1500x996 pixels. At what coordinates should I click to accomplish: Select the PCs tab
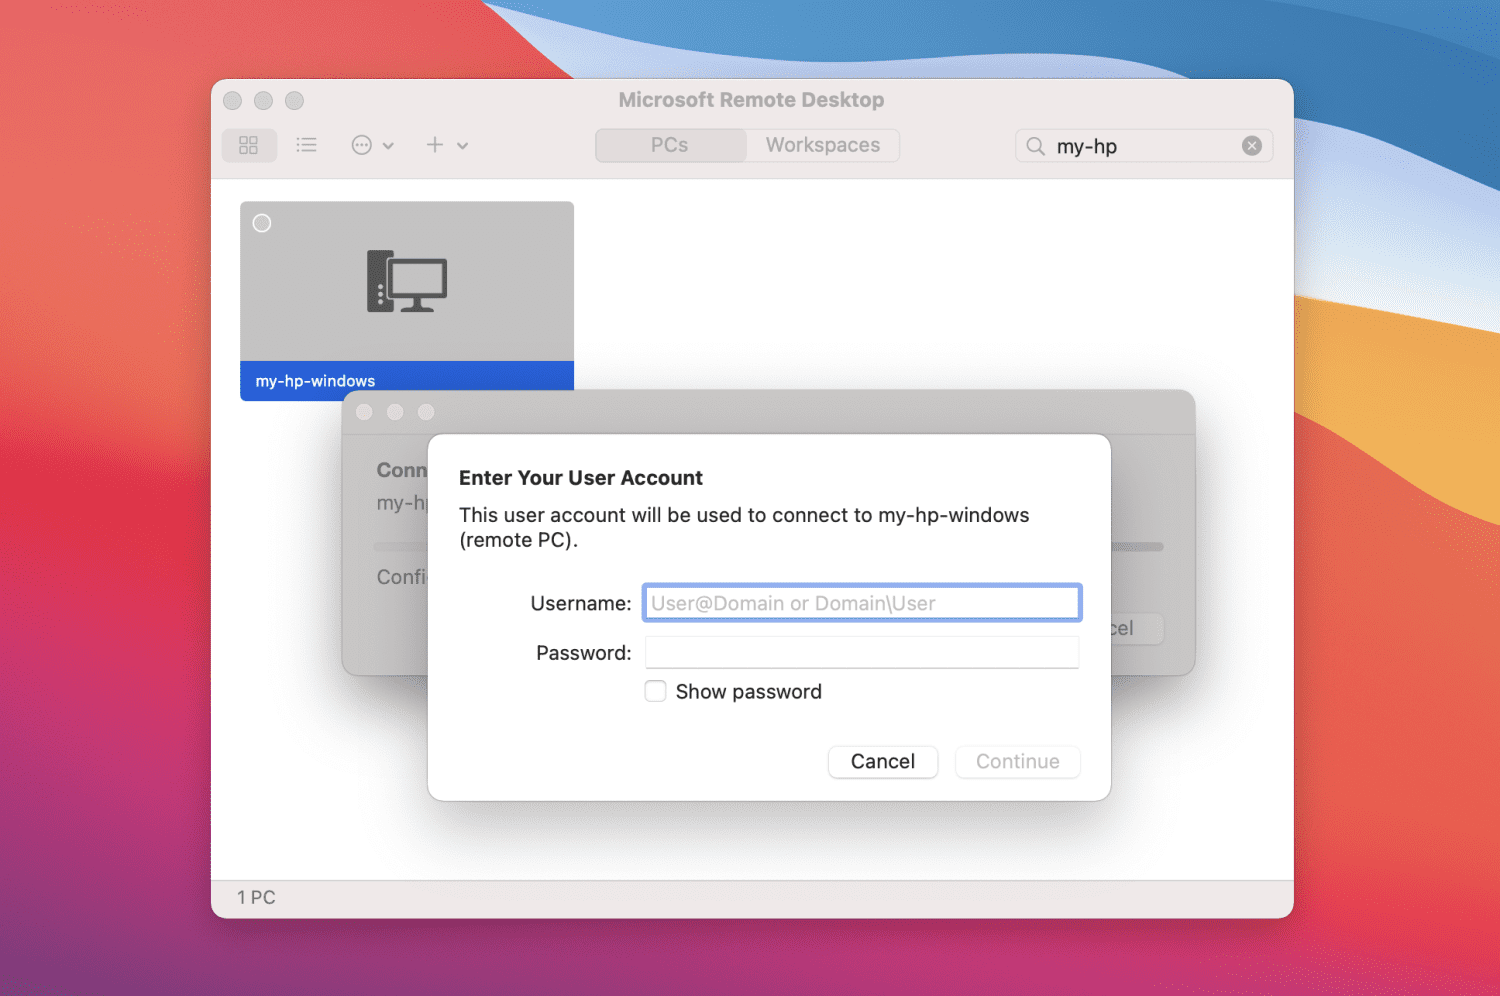click(x=670, y=145)
